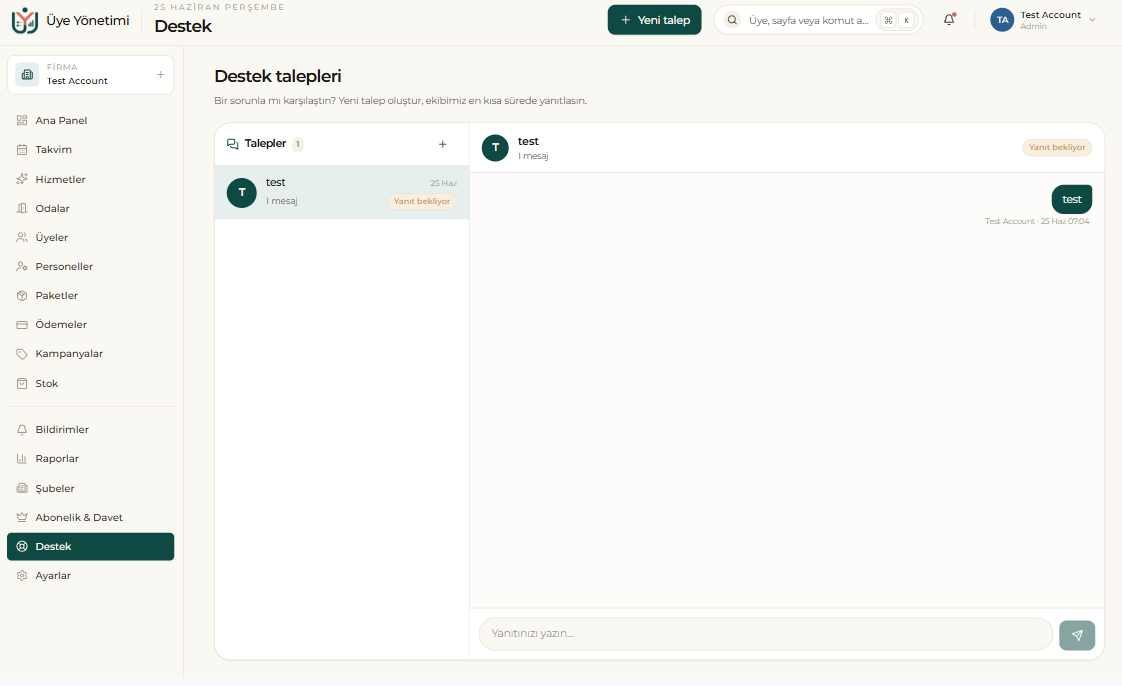Expand the Test Account user dropdown
This screenshot has height=686, width=1122.
pyautogui.click(x=1043, y=20)
